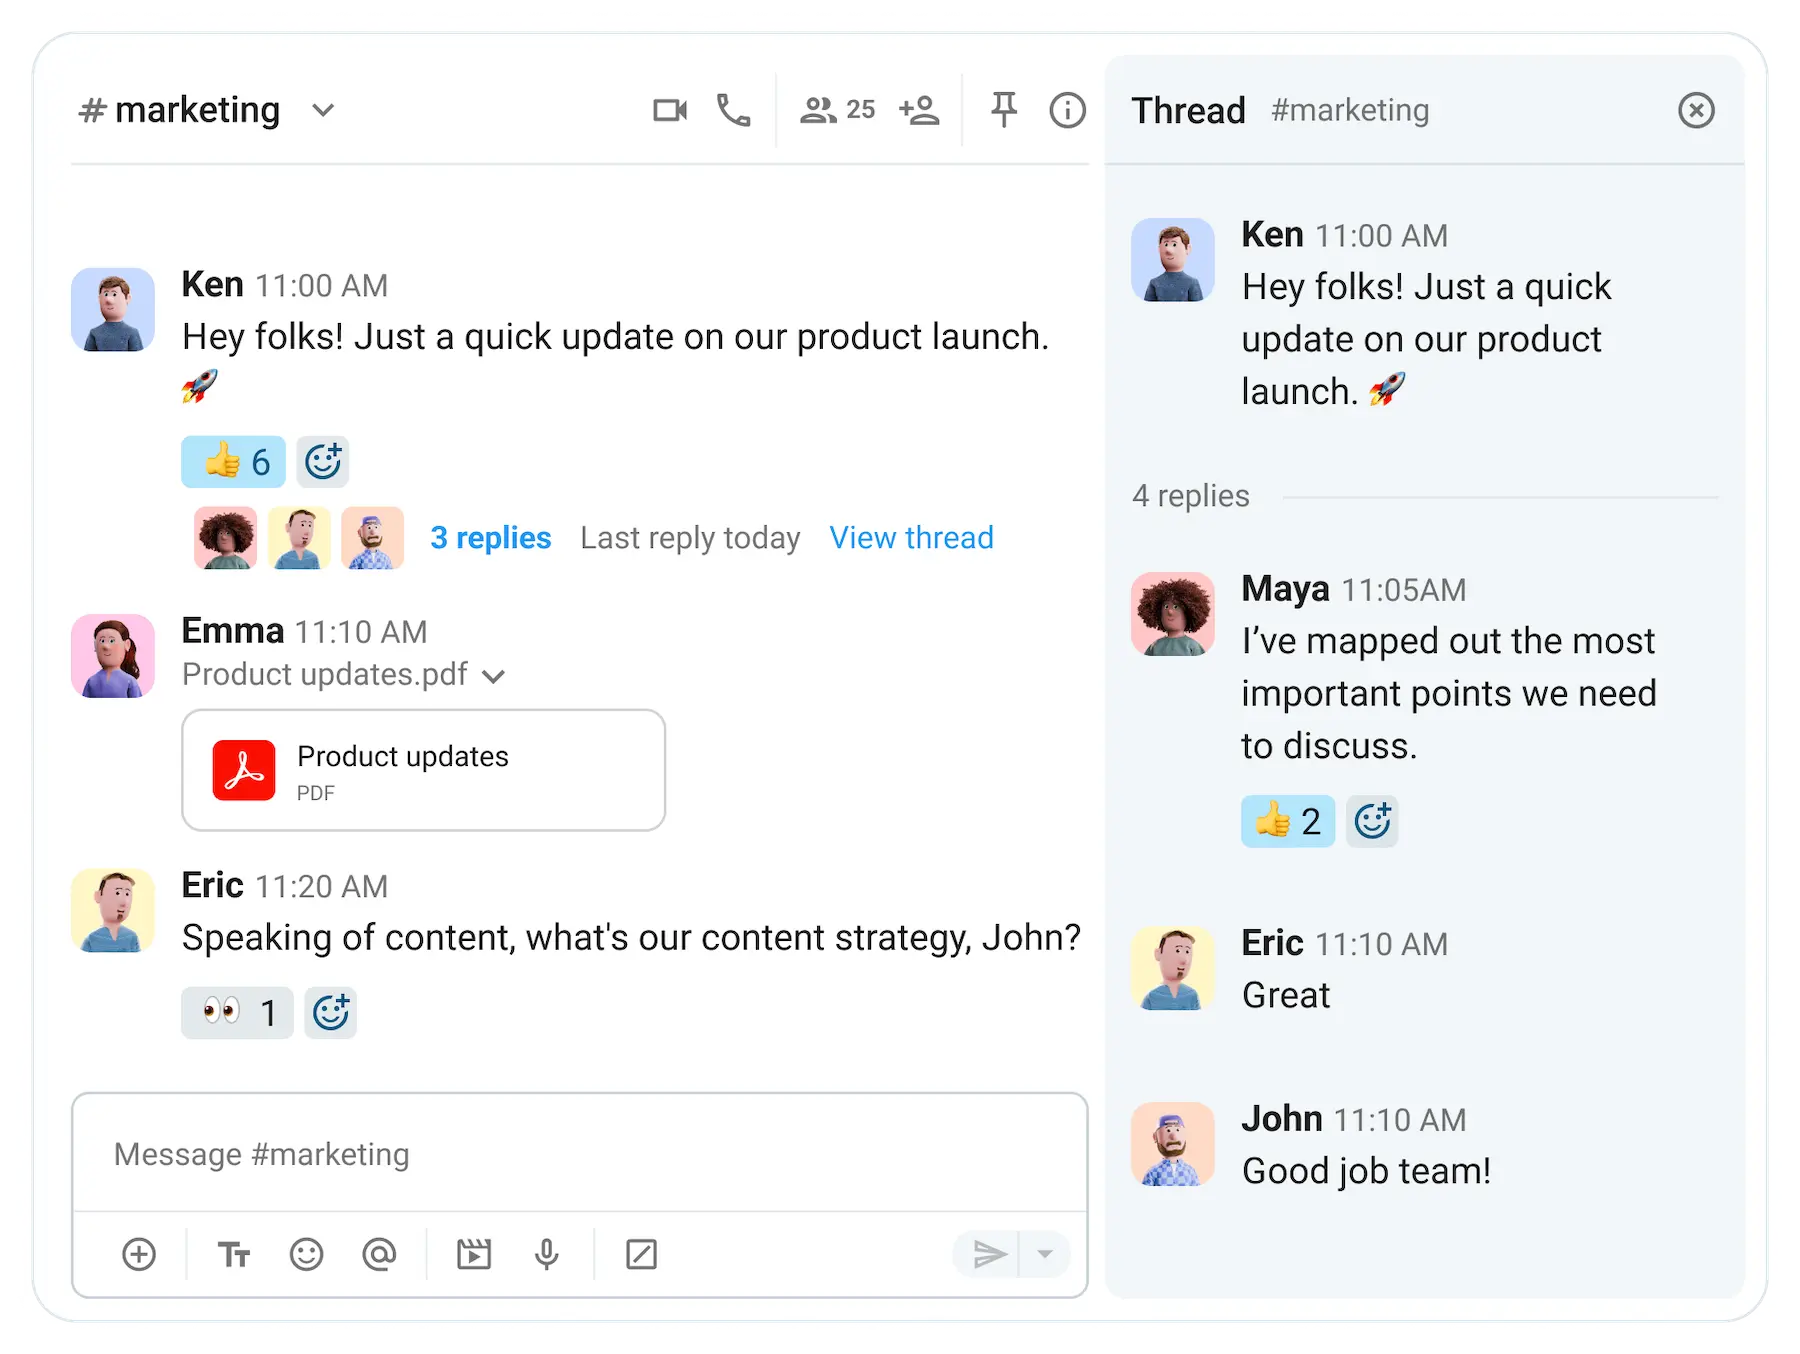Click the View thread link

coord(911,538)
